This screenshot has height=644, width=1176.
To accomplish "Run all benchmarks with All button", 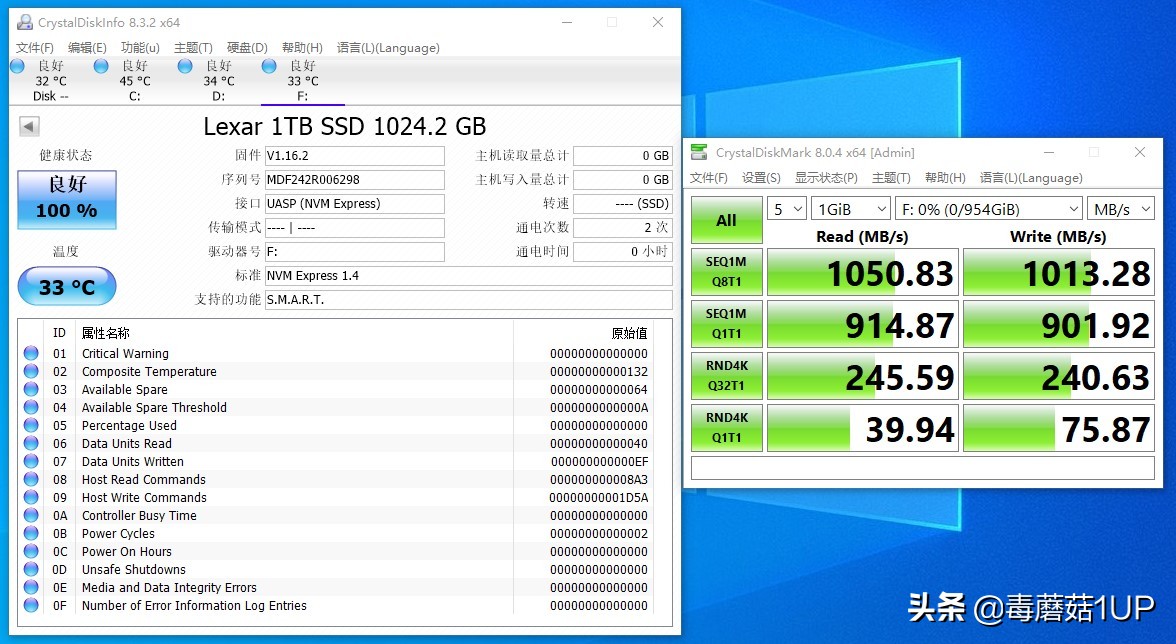I will pos(726,221).
